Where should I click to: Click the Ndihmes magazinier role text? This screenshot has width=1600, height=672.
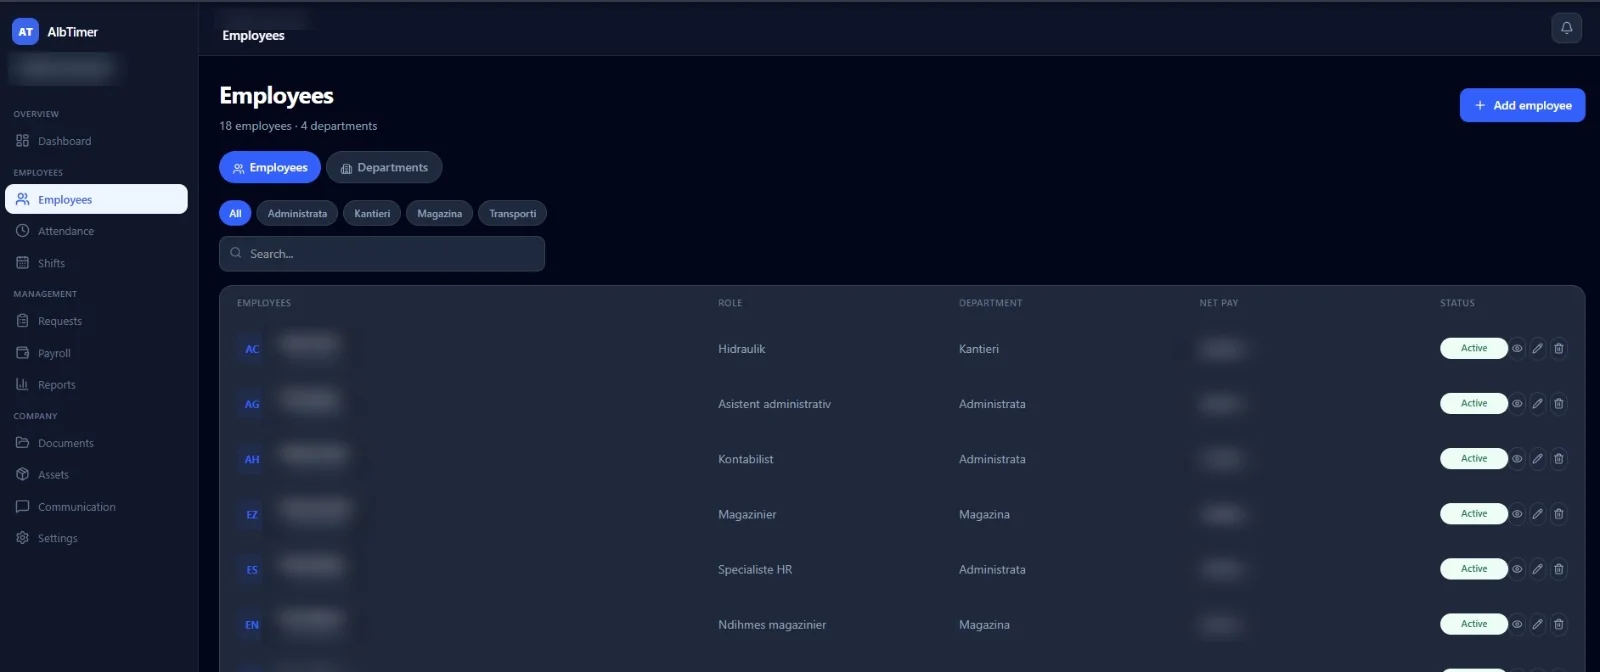(x=772, y=625)
